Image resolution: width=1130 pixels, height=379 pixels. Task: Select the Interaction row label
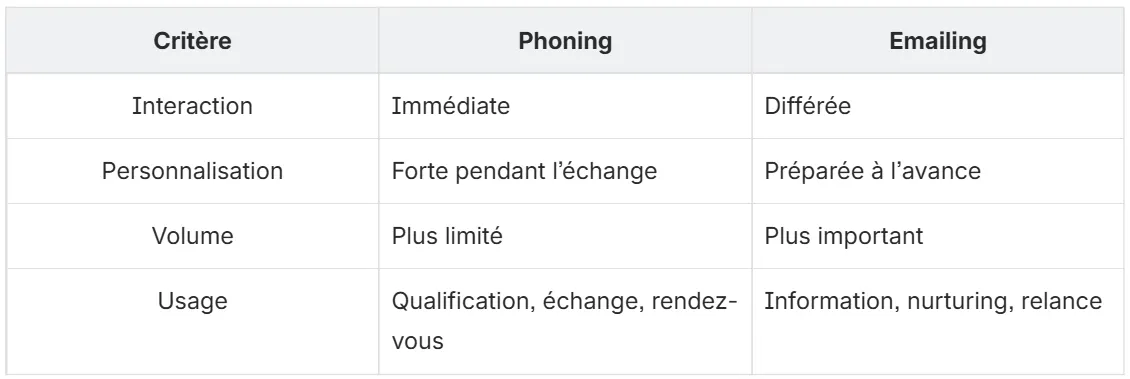(192, 106)
